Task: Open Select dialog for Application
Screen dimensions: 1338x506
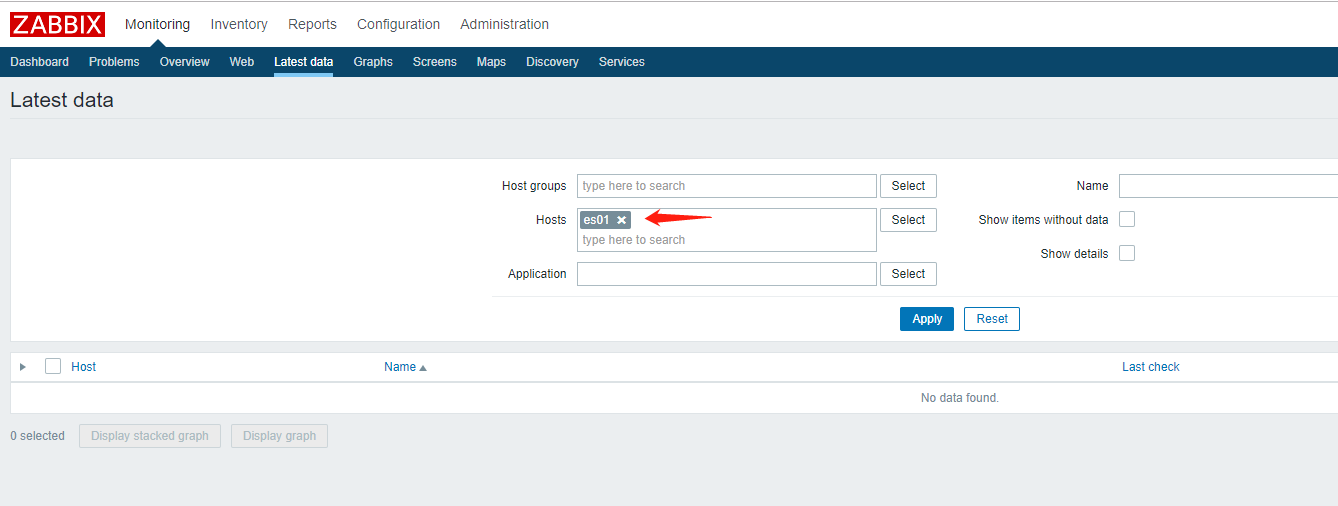Action: [908, 274]
